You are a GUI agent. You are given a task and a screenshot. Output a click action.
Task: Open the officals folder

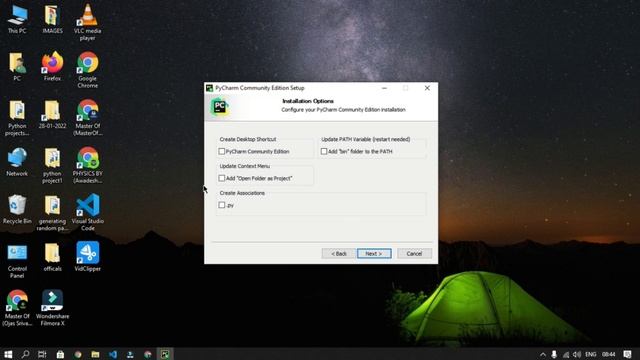pyautogui.click(x=52, y=257)
